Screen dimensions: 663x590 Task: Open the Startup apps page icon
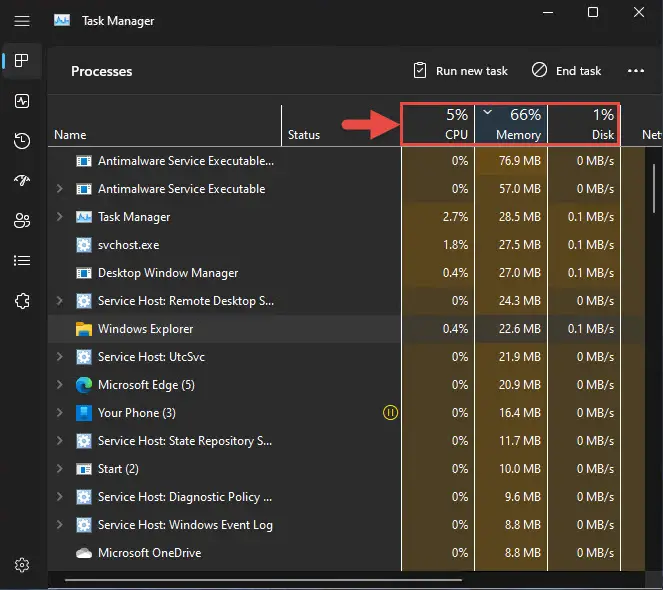coord(22,181)
